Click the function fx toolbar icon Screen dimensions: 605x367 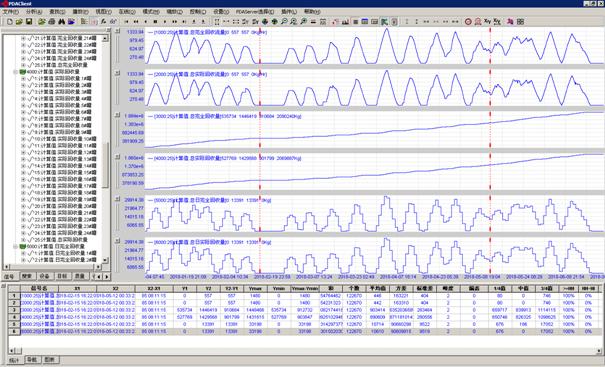click(x=103, y=22)
